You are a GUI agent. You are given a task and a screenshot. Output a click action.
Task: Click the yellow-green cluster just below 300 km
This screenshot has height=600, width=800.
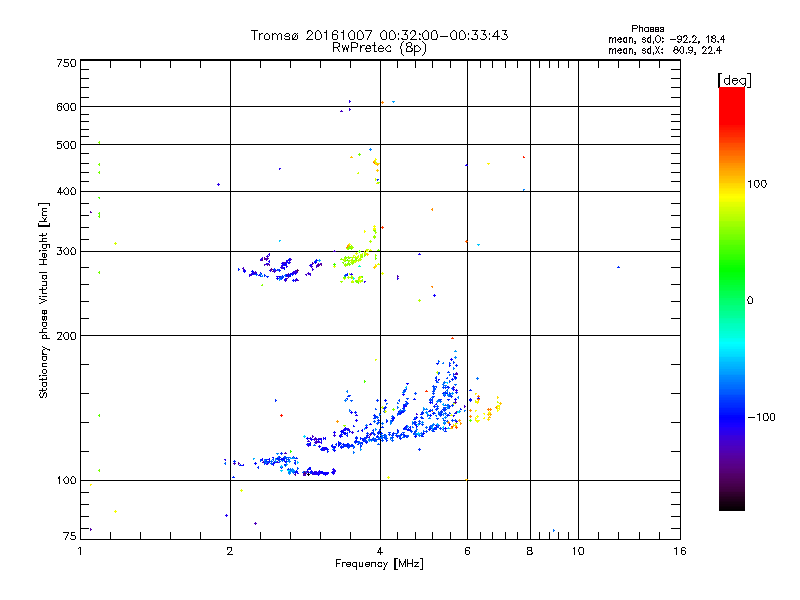355,258
